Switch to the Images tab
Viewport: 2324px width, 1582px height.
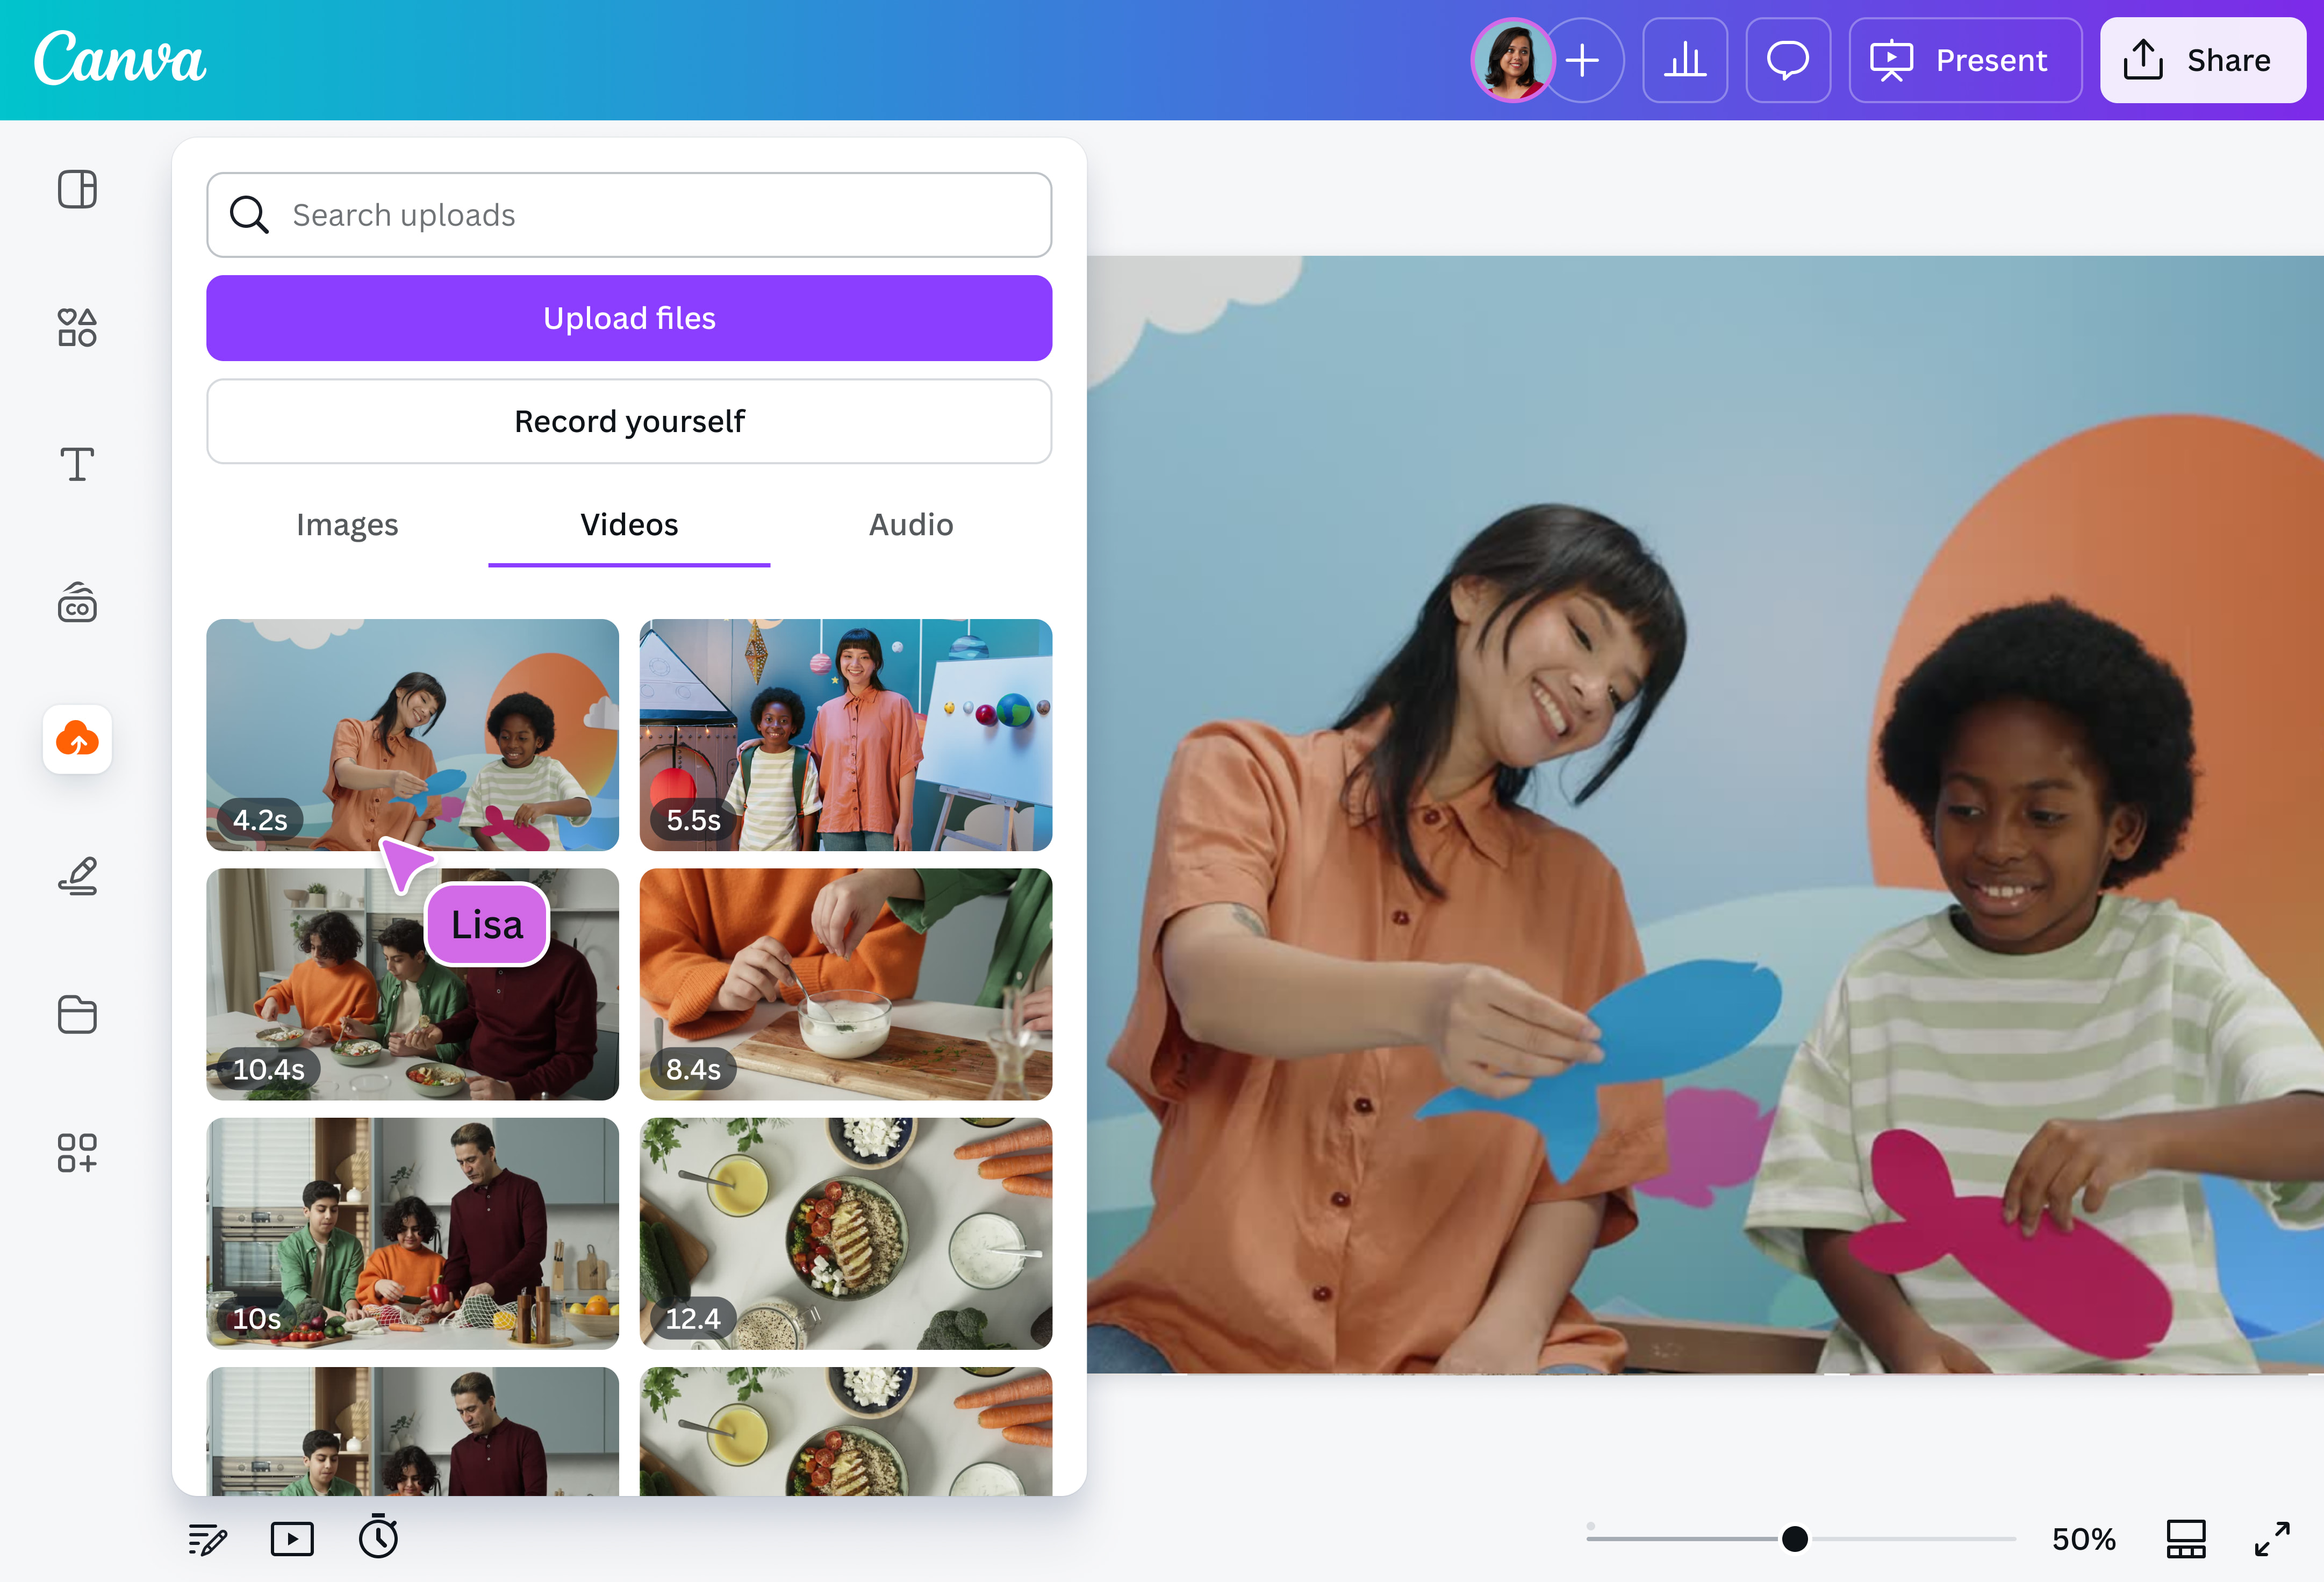(x=346, y=524)
